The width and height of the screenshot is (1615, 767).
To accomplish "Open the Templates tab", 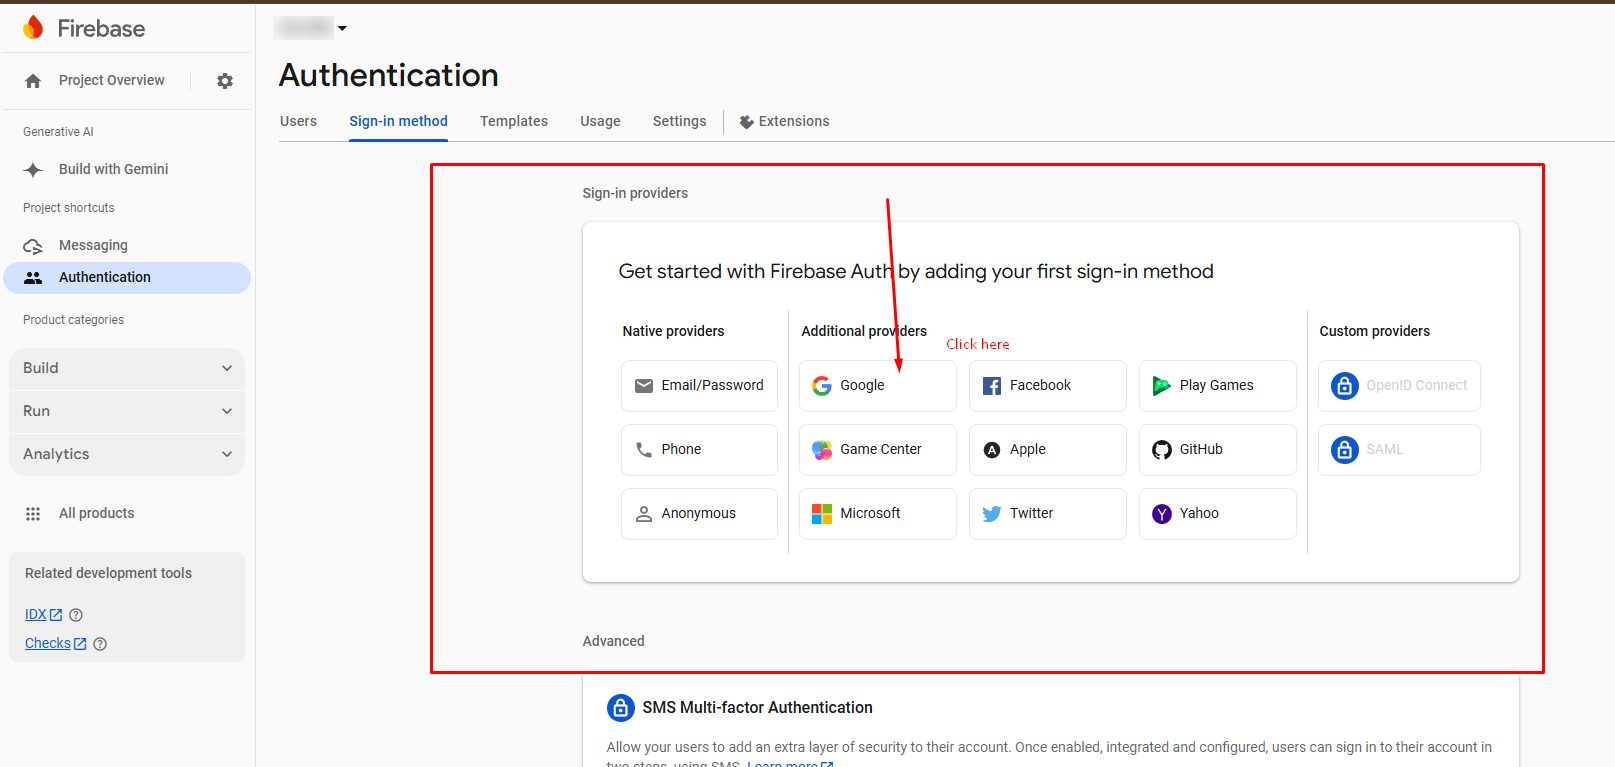I will [x=514, y=121].
